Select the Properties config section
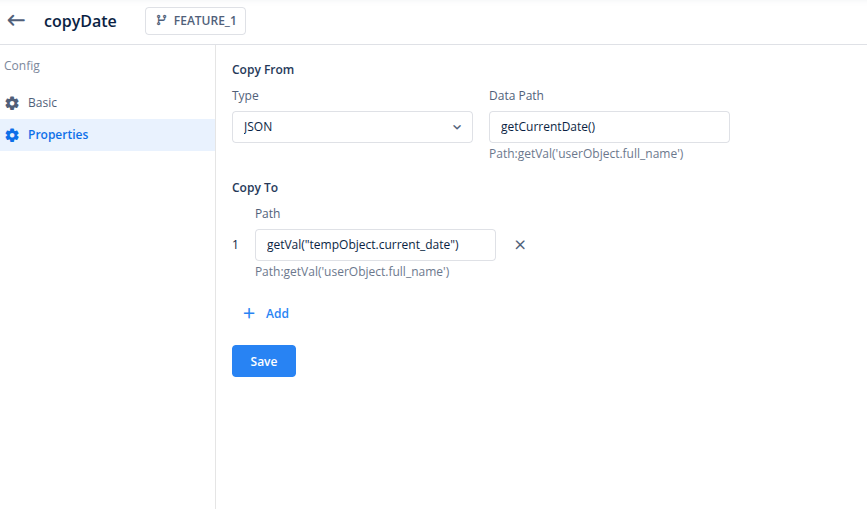The image size is (867, 509). point(107,135)
